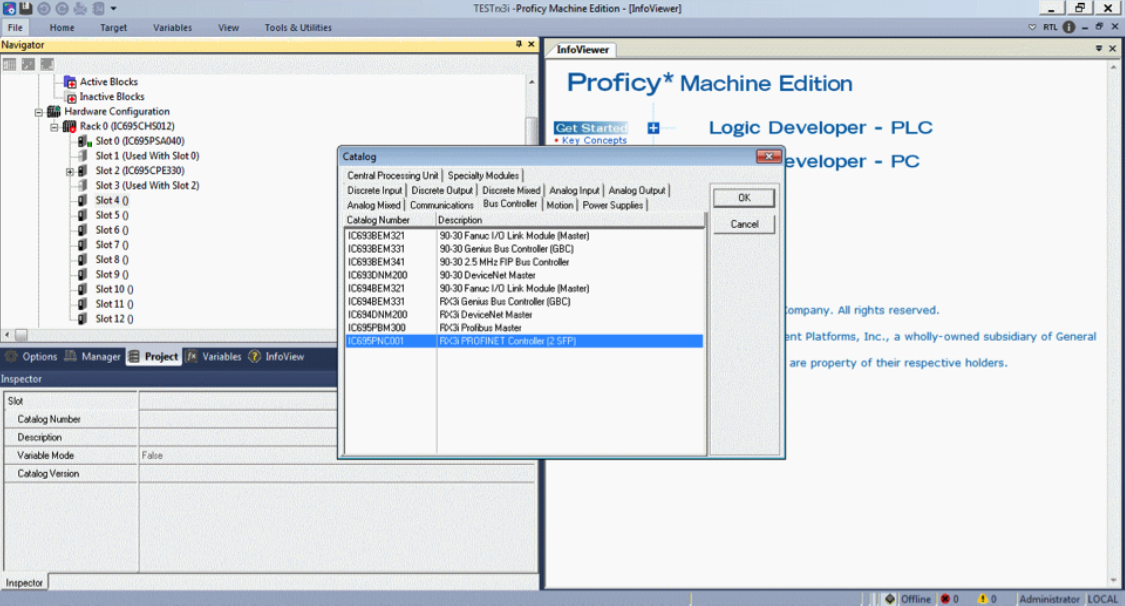Screen dimensions: 1125x606
Task: Select the Active Blocks folder icon
Action: point(70,82)
